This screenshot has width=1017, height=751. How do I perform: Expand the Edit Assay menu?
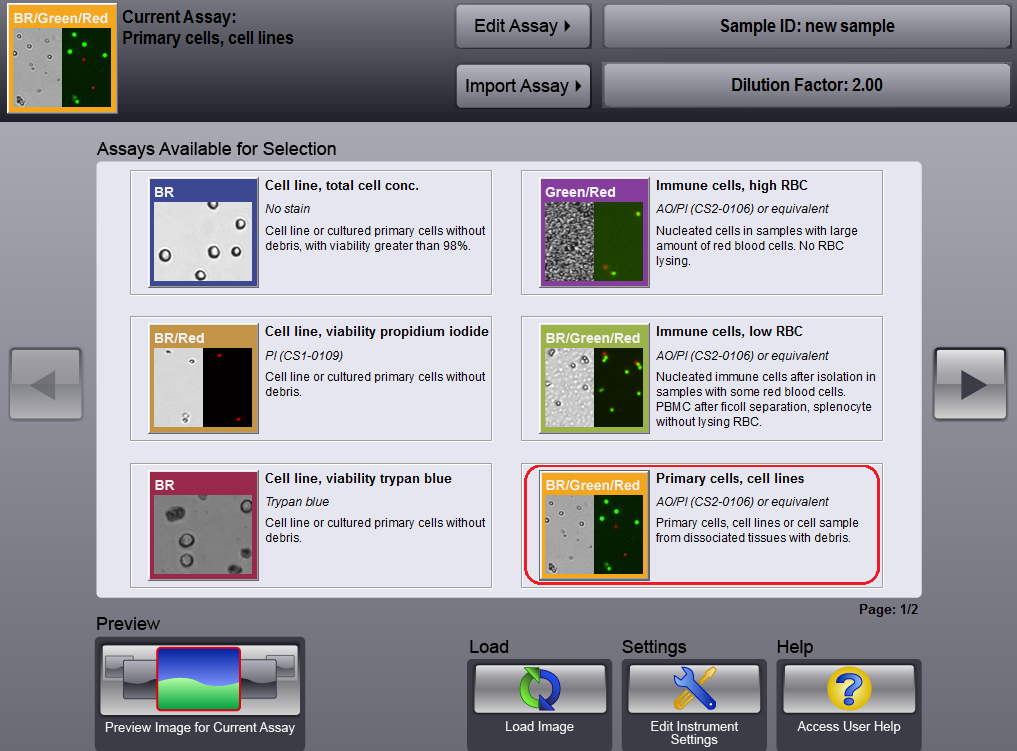tap(523, 26)
